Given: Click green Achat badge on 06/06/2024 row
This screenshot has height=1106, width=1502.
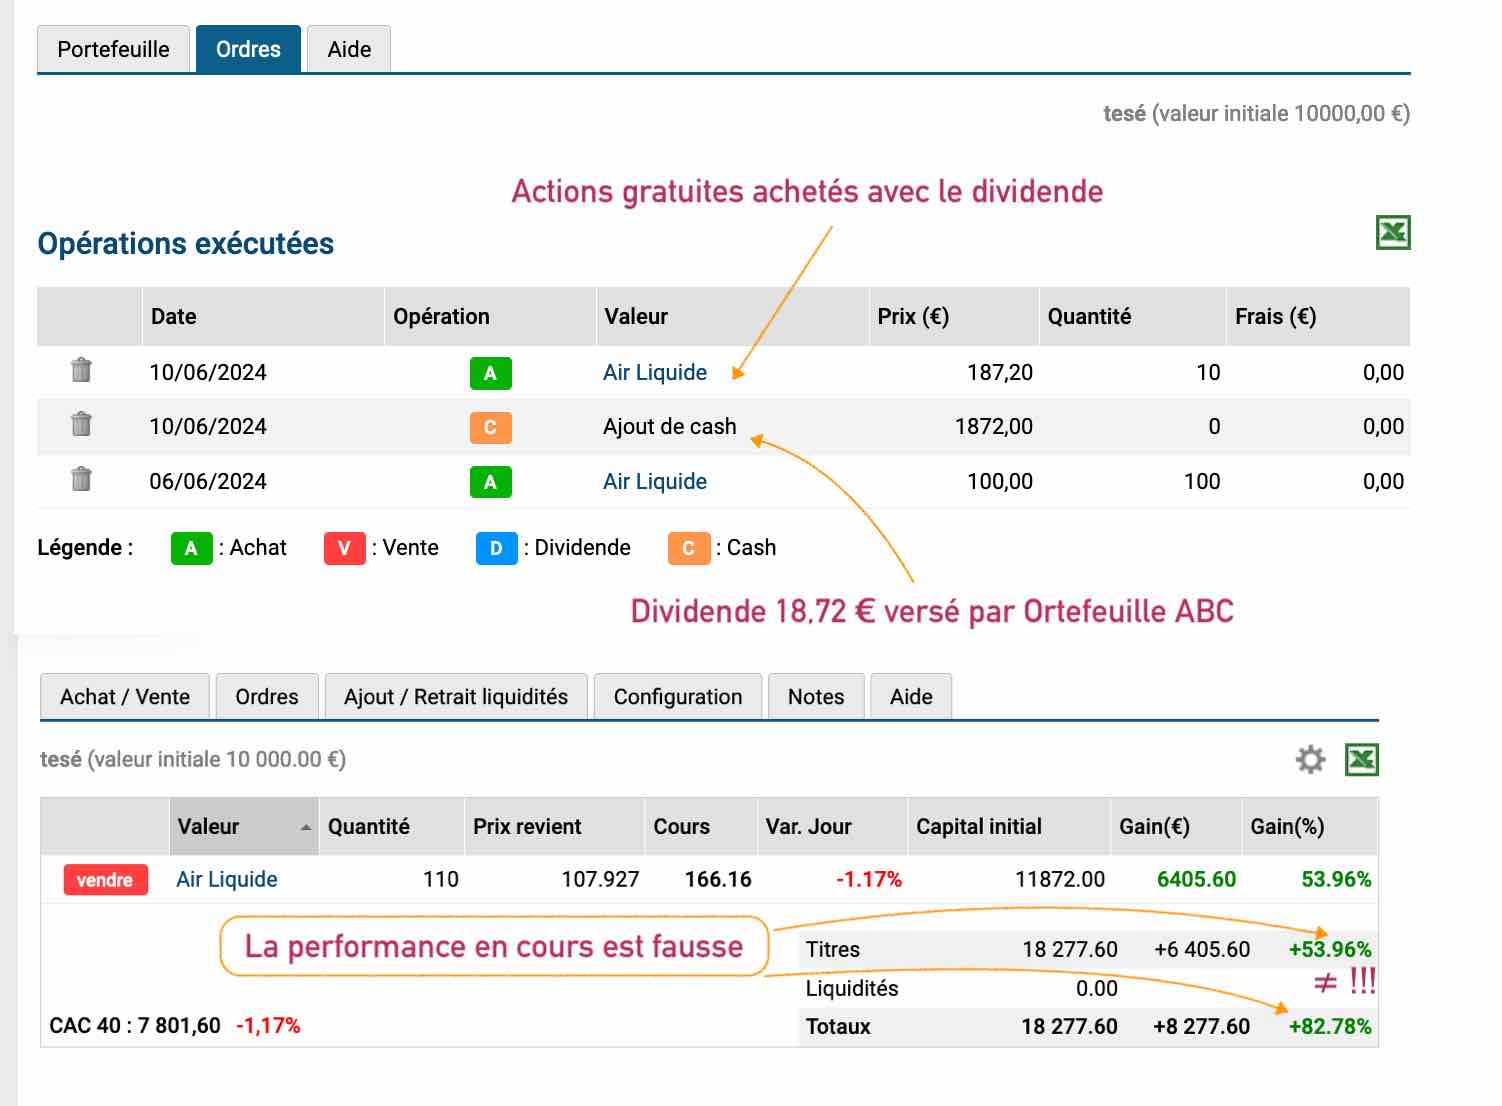Looking at the screenshot, I should tap(490, 482).
